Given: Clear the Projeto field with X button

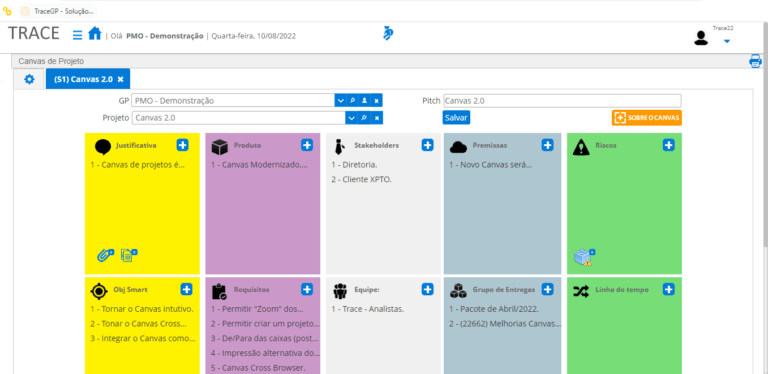Looking at the screenshot, I should pos(377,118).
